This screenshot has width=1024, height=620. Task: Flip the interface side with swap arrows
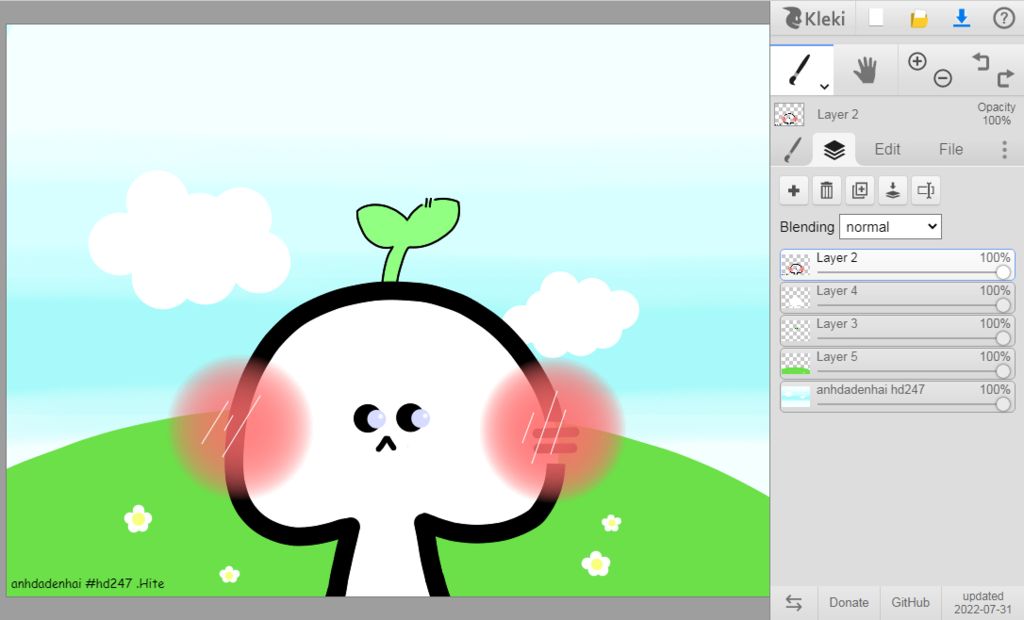coord(793,602)
